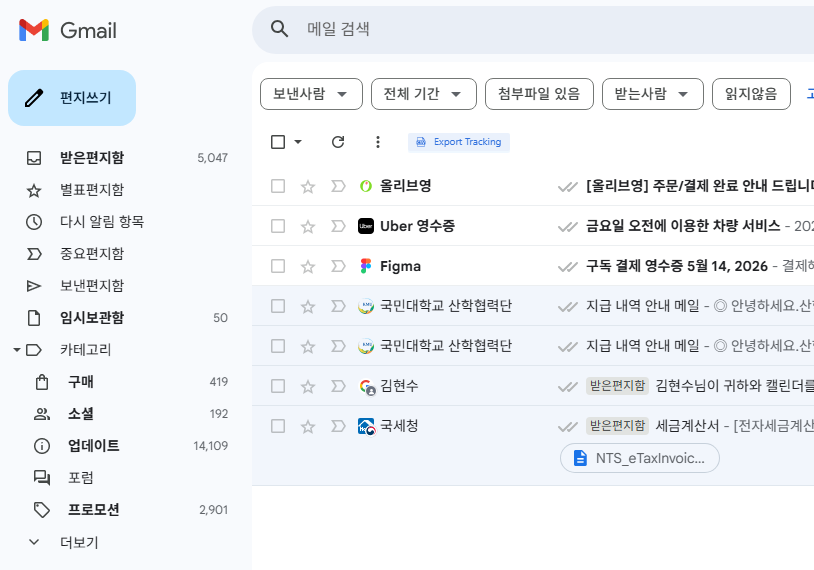Open the 구독 결제 영수증 Figma email

click(677, 266)
